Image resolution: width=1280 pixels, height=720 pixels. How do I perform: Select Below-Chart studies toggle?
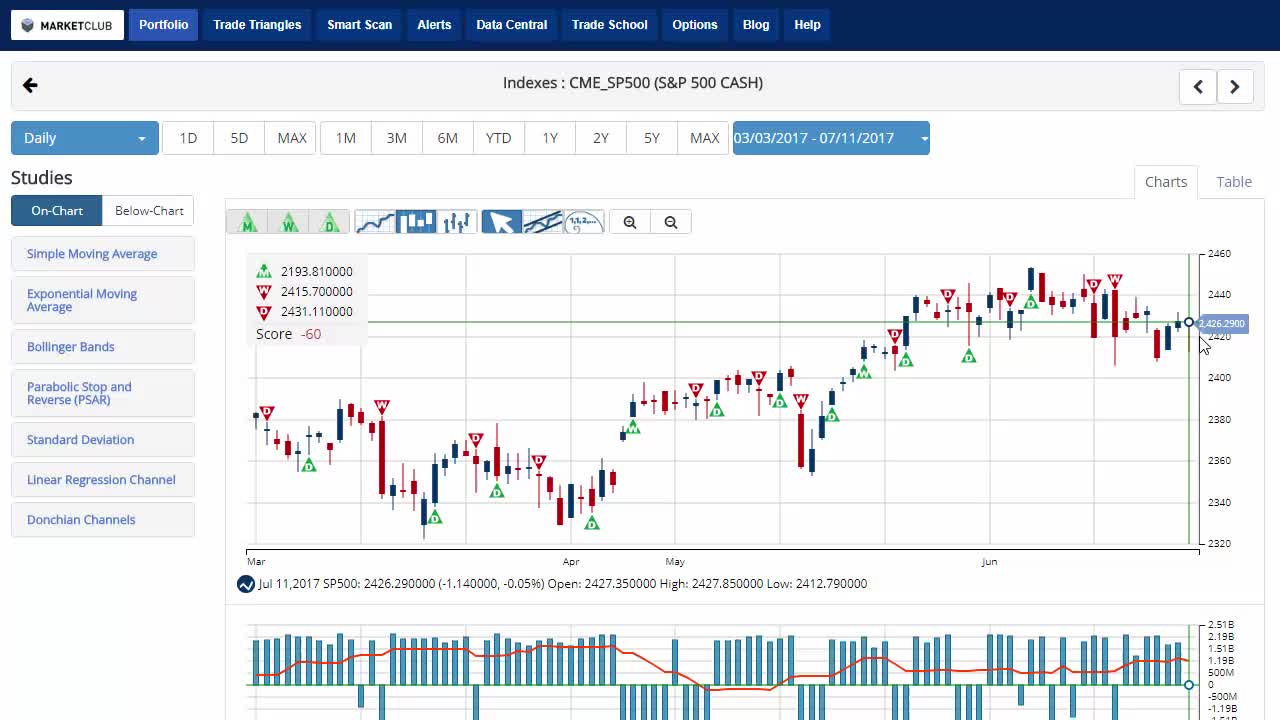pos(149,211)
